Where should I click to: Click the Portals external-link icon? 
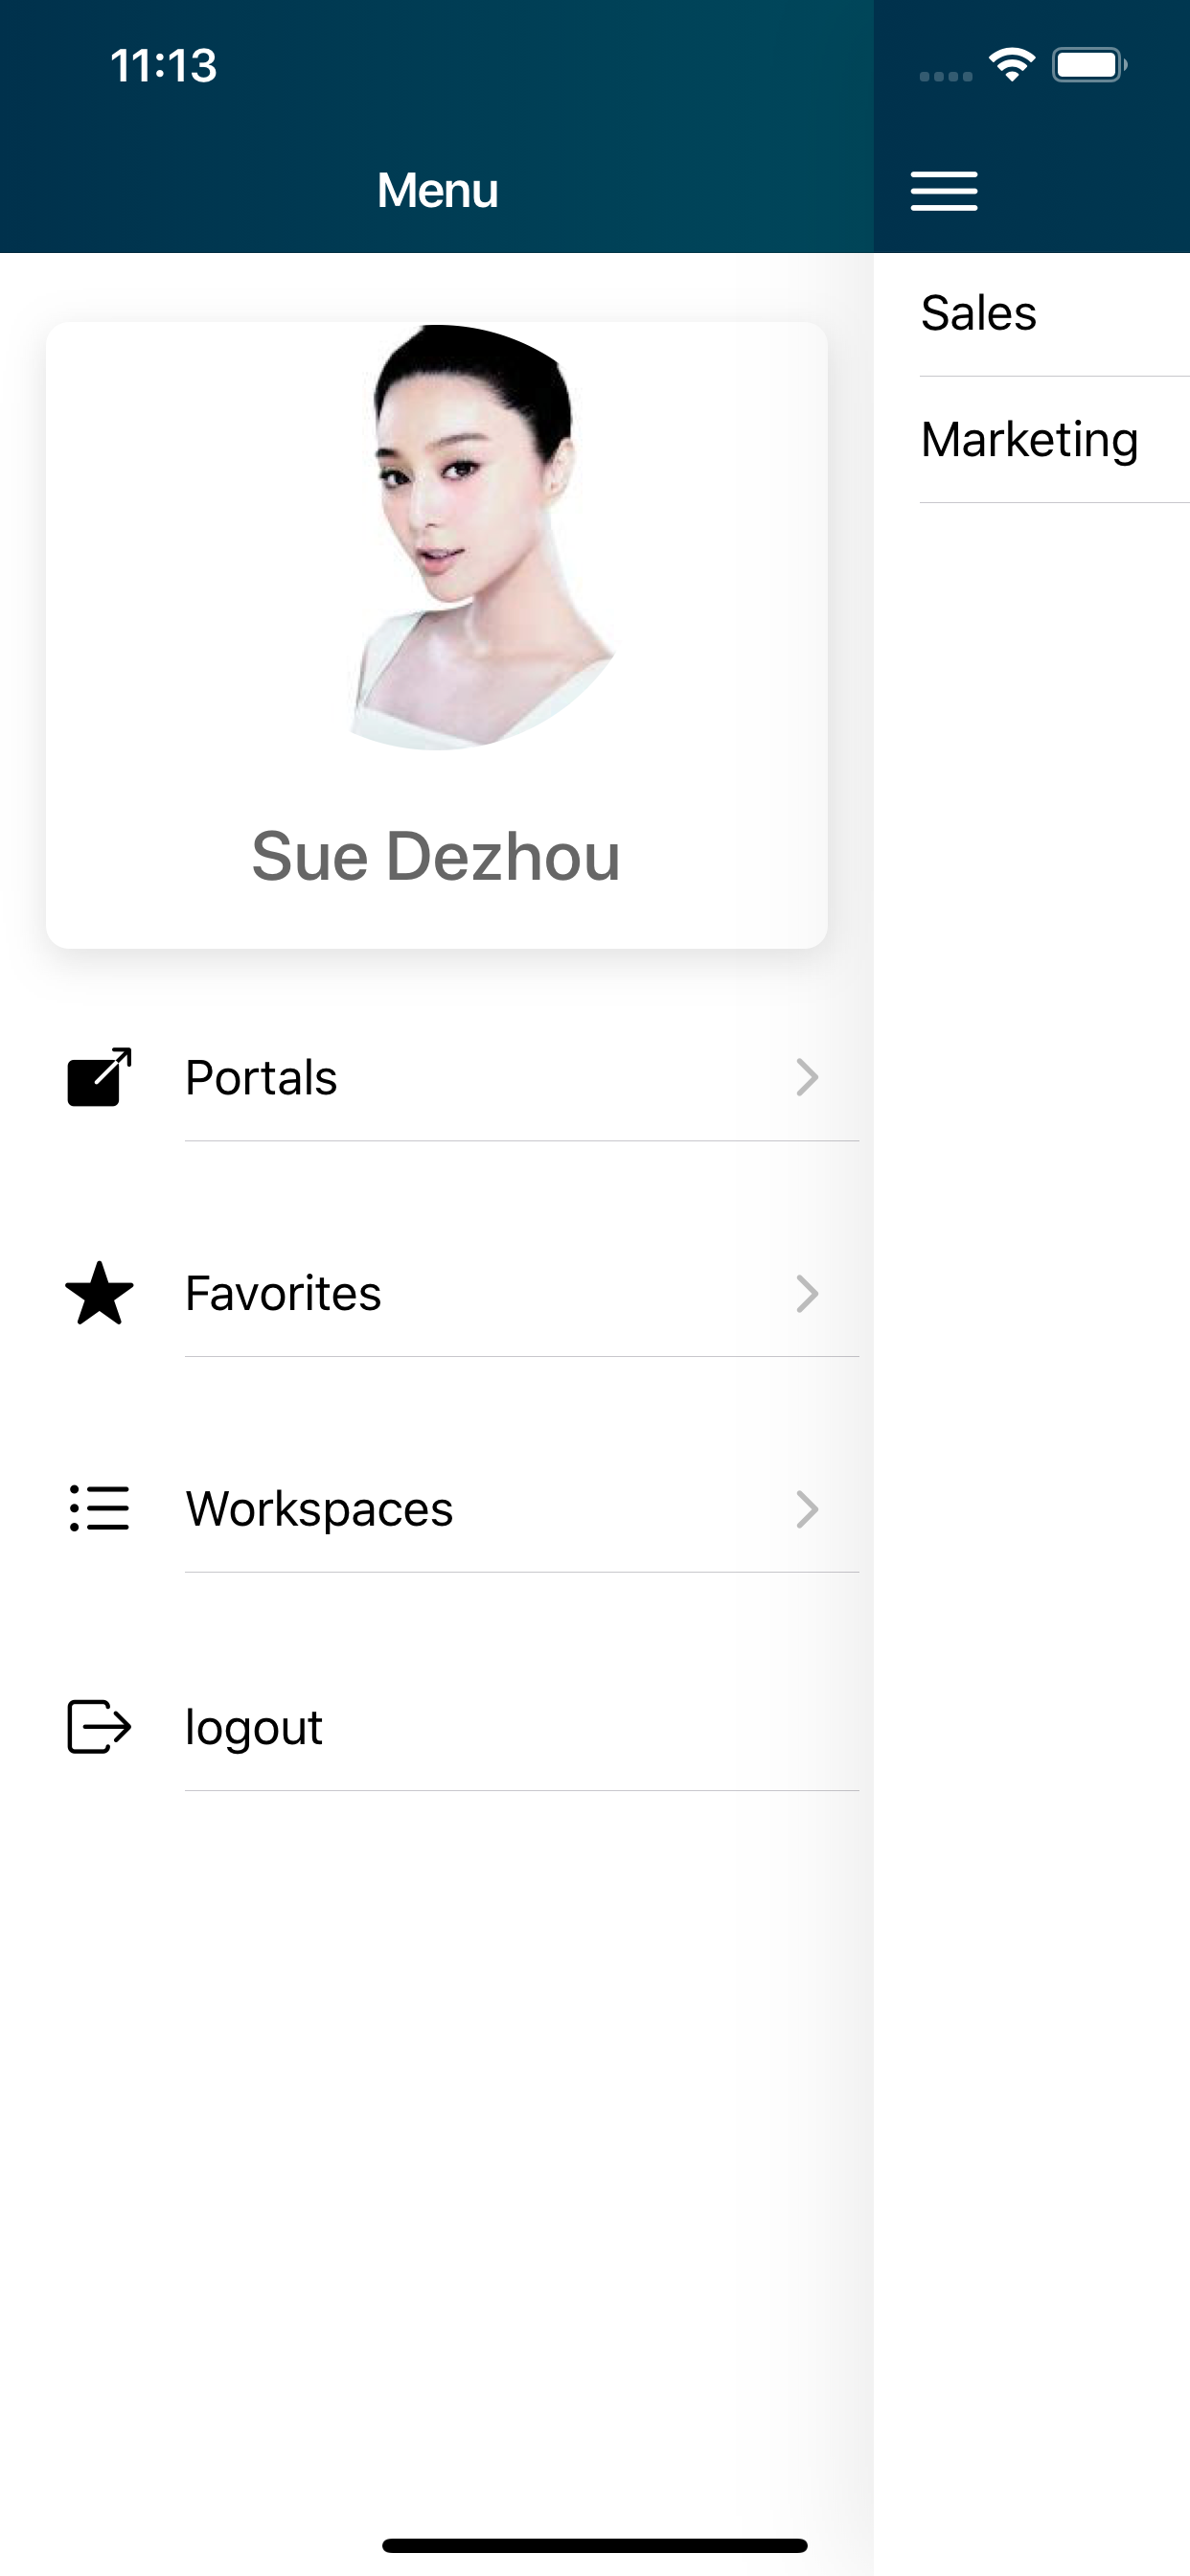coord(99,1077)
